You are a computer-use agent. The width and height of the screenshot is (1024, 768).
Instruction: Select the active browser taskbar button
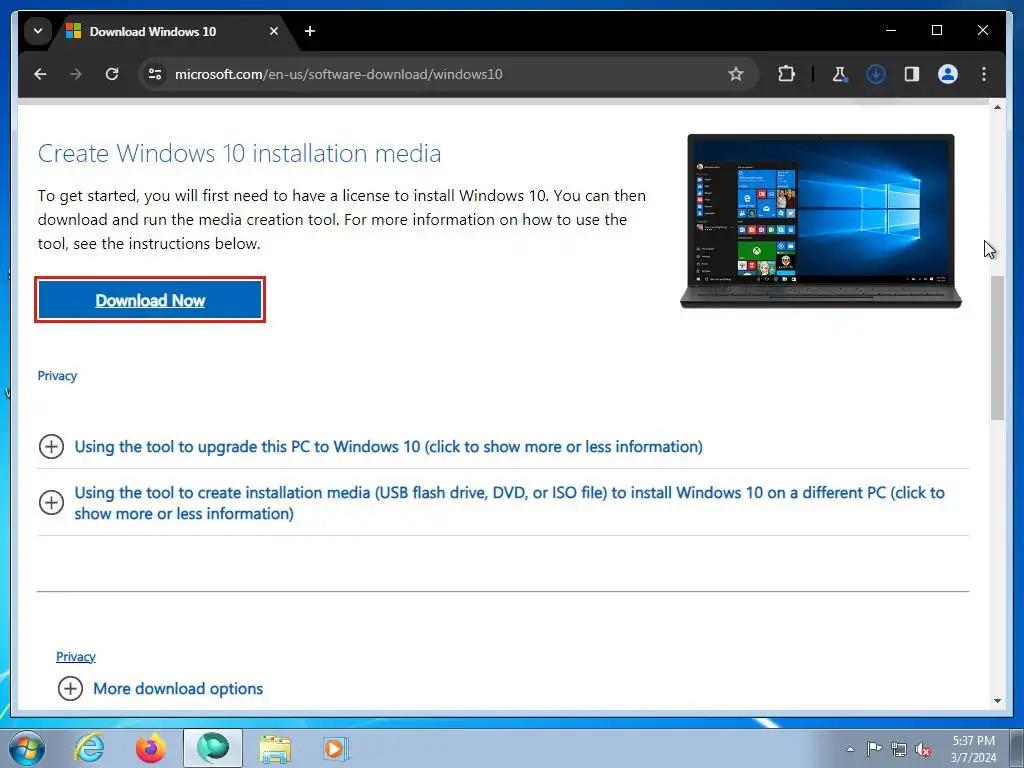click(x=213, y=748)
